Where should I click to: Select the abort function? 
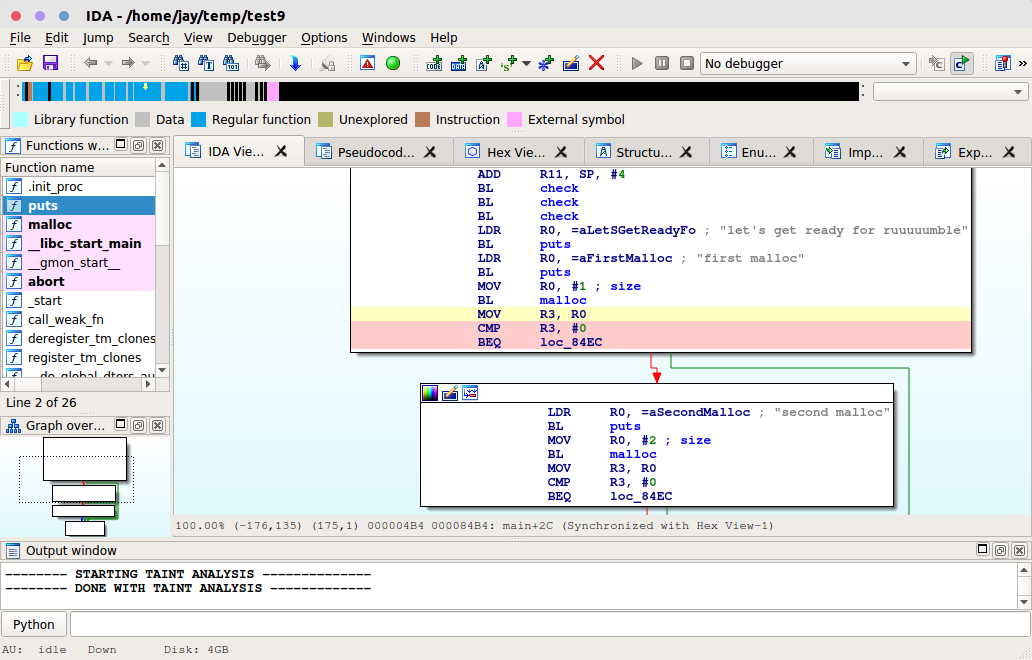(x=79, y=282)
